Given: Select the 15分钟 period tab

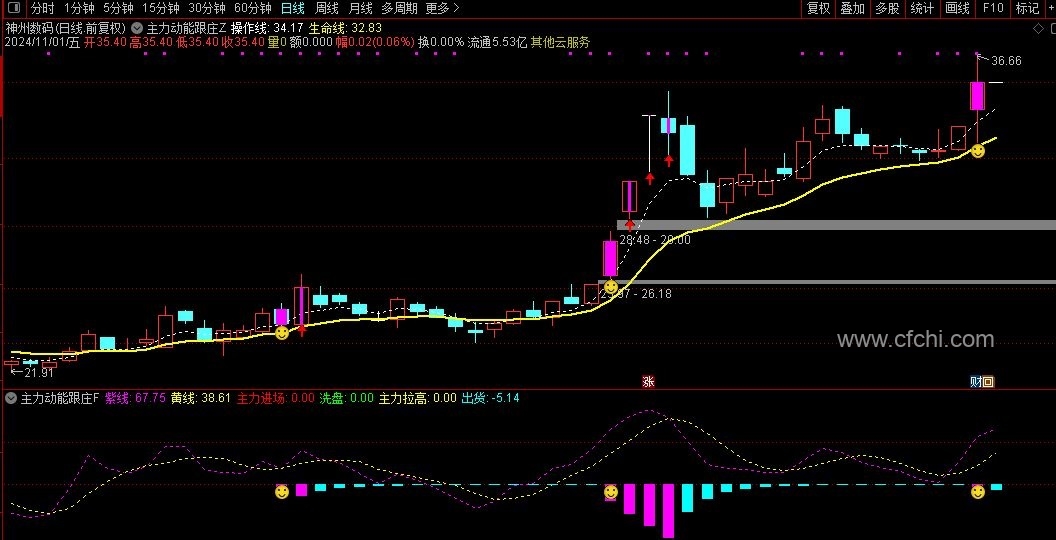Looking at the screenshot, I should (x=160, y=8).
